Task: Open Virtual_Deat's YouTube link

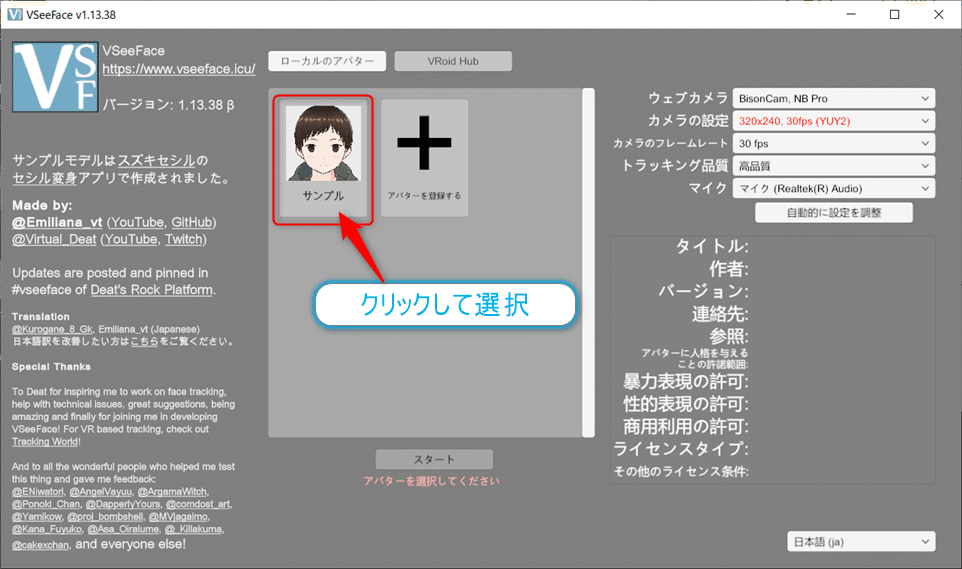Action: [x=131, y=239]
